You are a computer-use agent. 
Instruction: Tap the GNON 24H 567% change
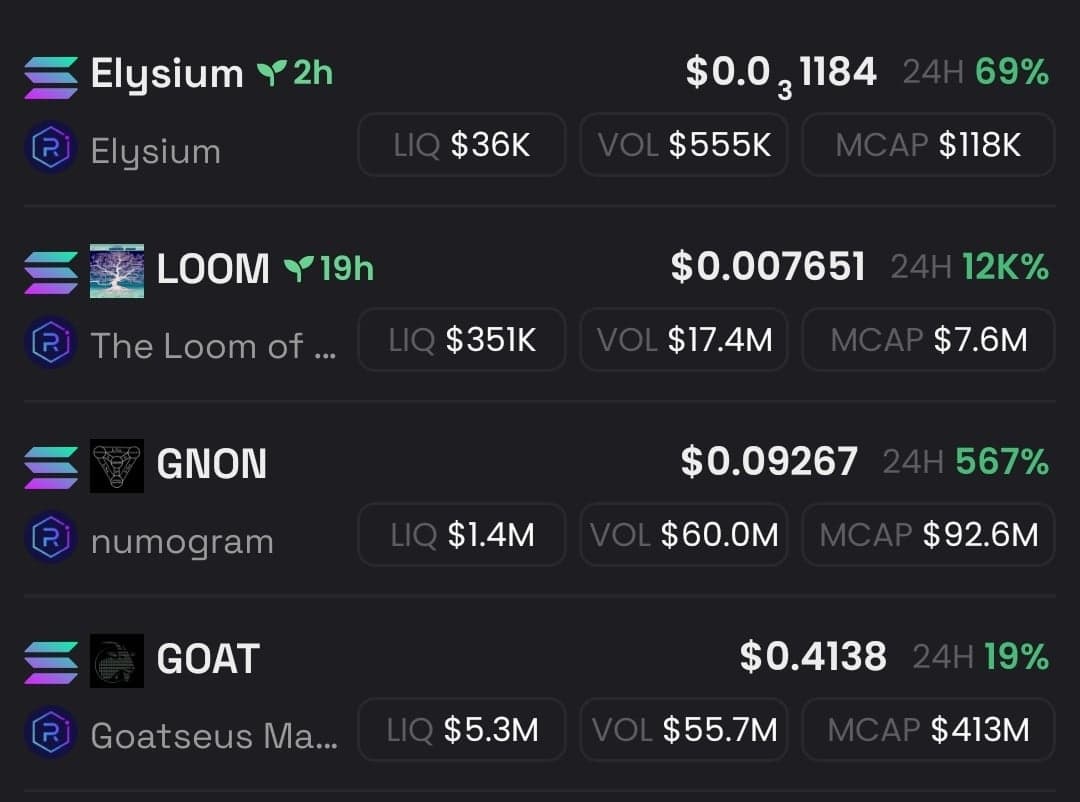965,462
